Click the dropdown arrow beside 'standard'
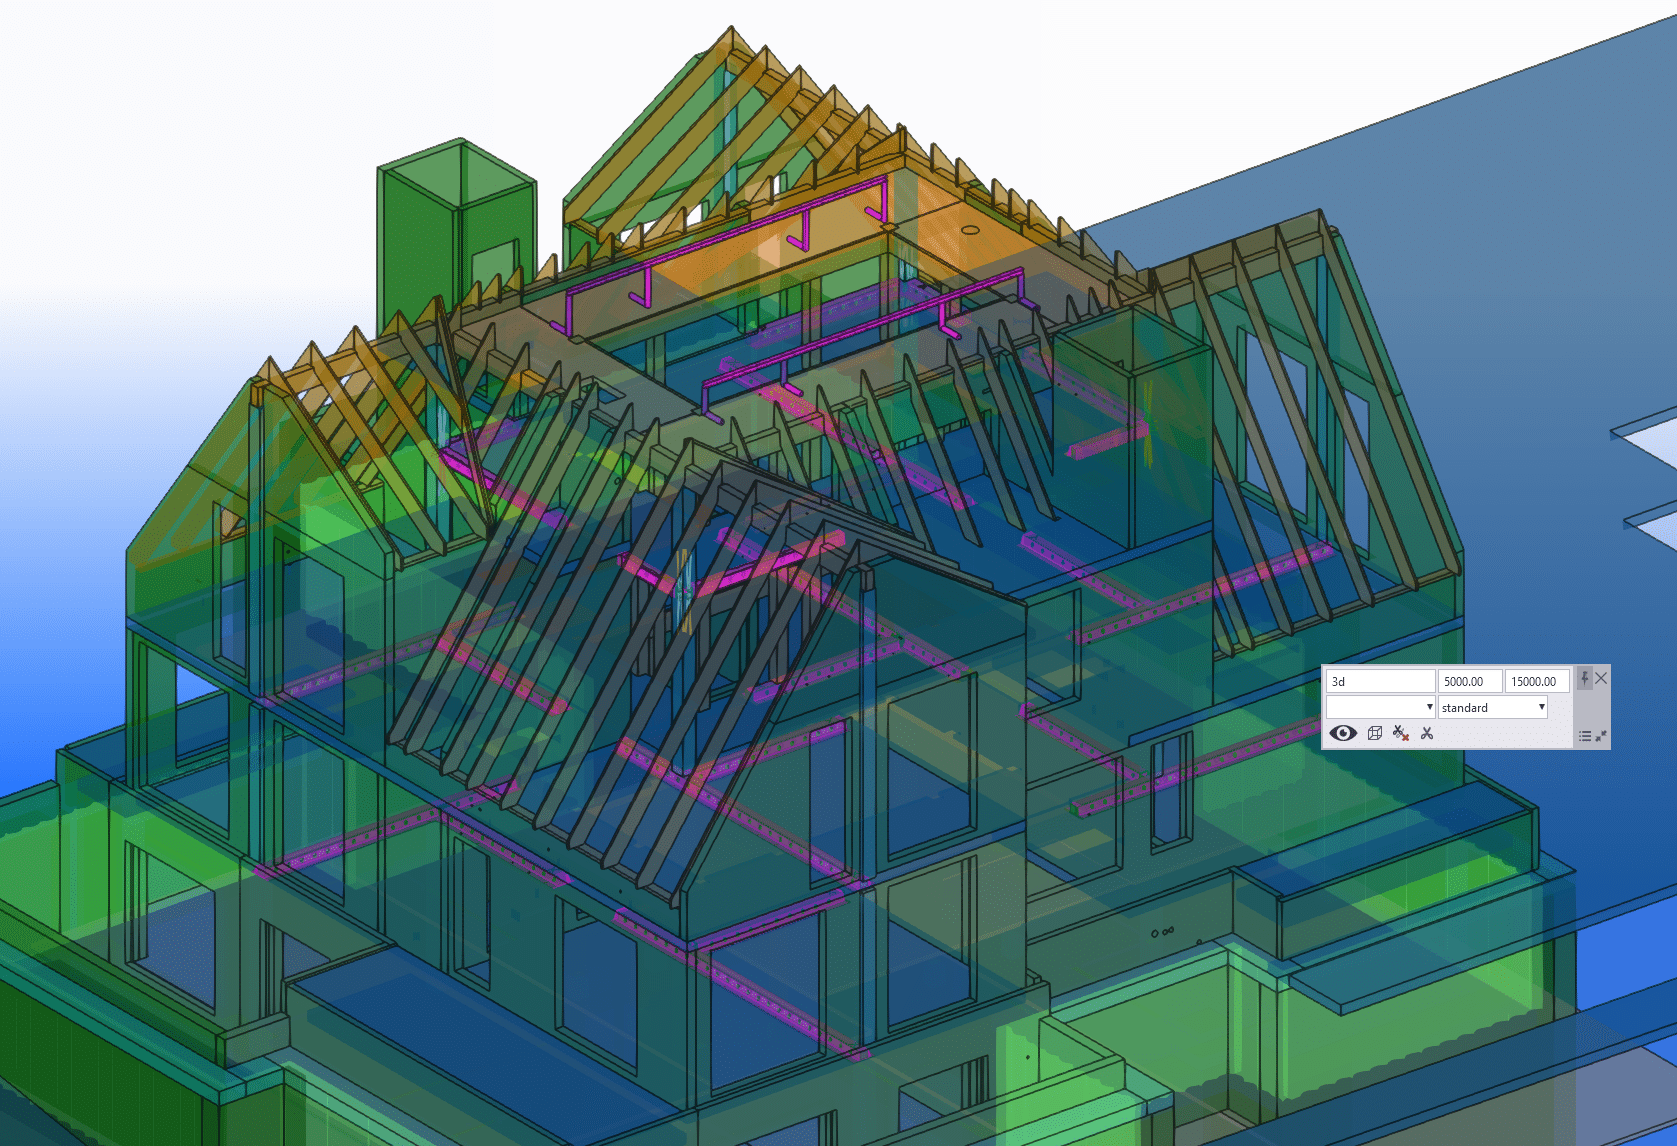The image size is (1677, 1146). click(x=1541, y=708)
